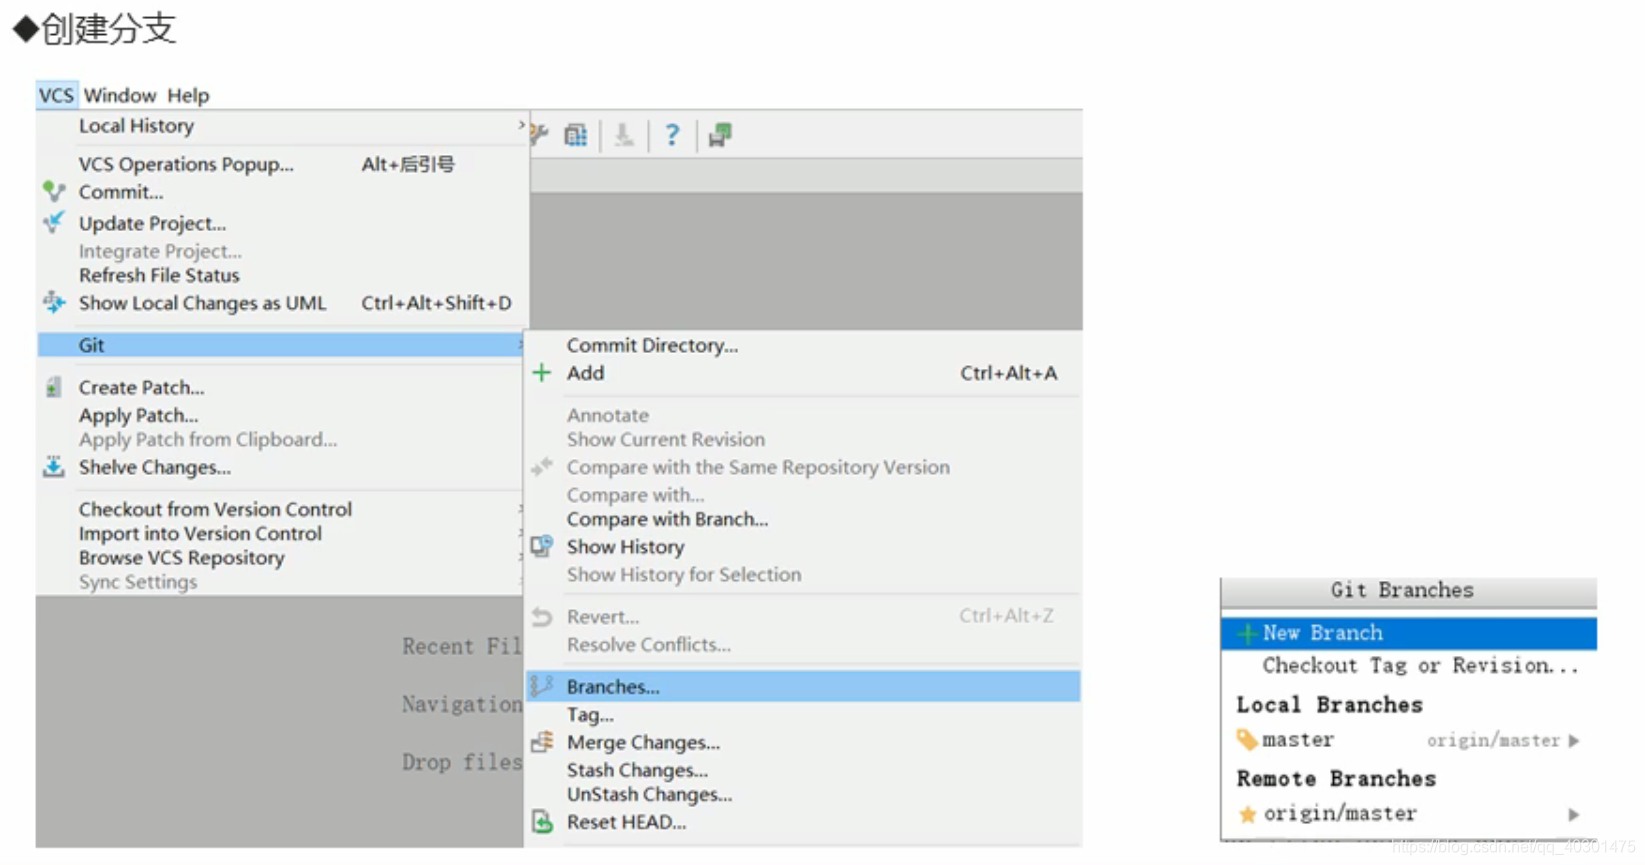The height and width of the screenshot is (865, 1645).
Task: Choose Reset HEAD... entry
Action: (626, 822)
